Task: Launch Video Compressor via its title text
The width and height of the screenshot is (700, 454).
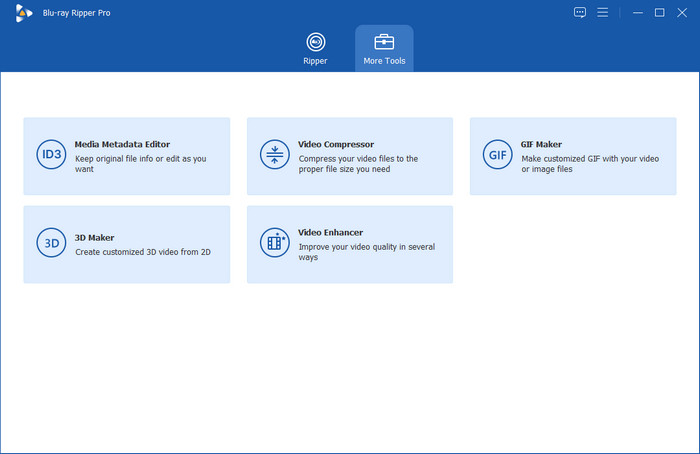Action: [x=335, y=144]
